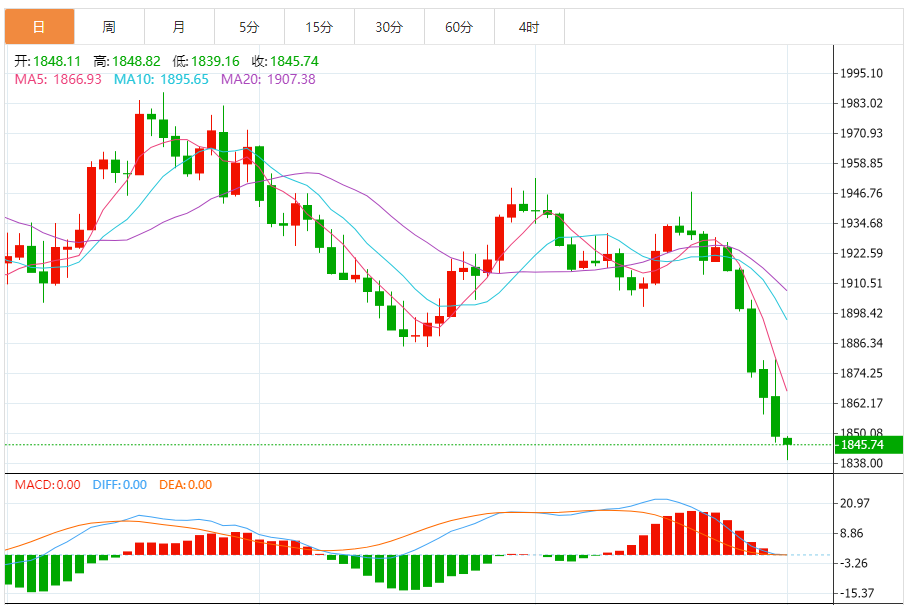This screenshot has height=605, width=914.
Task: Click the 1995.10 price axis label
Action: [x=861, y=73]
